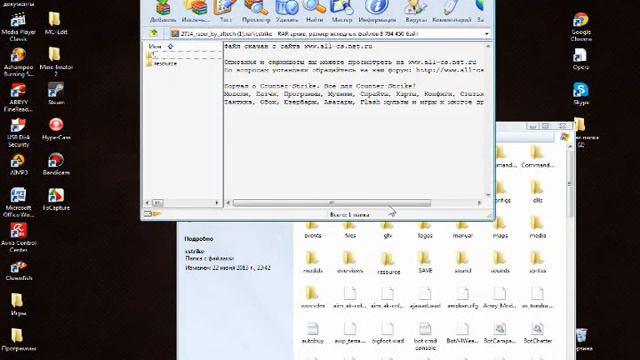Select the gfx folder in Explorer
Viewport: 640px width, 360px height.
click(388, 230)
